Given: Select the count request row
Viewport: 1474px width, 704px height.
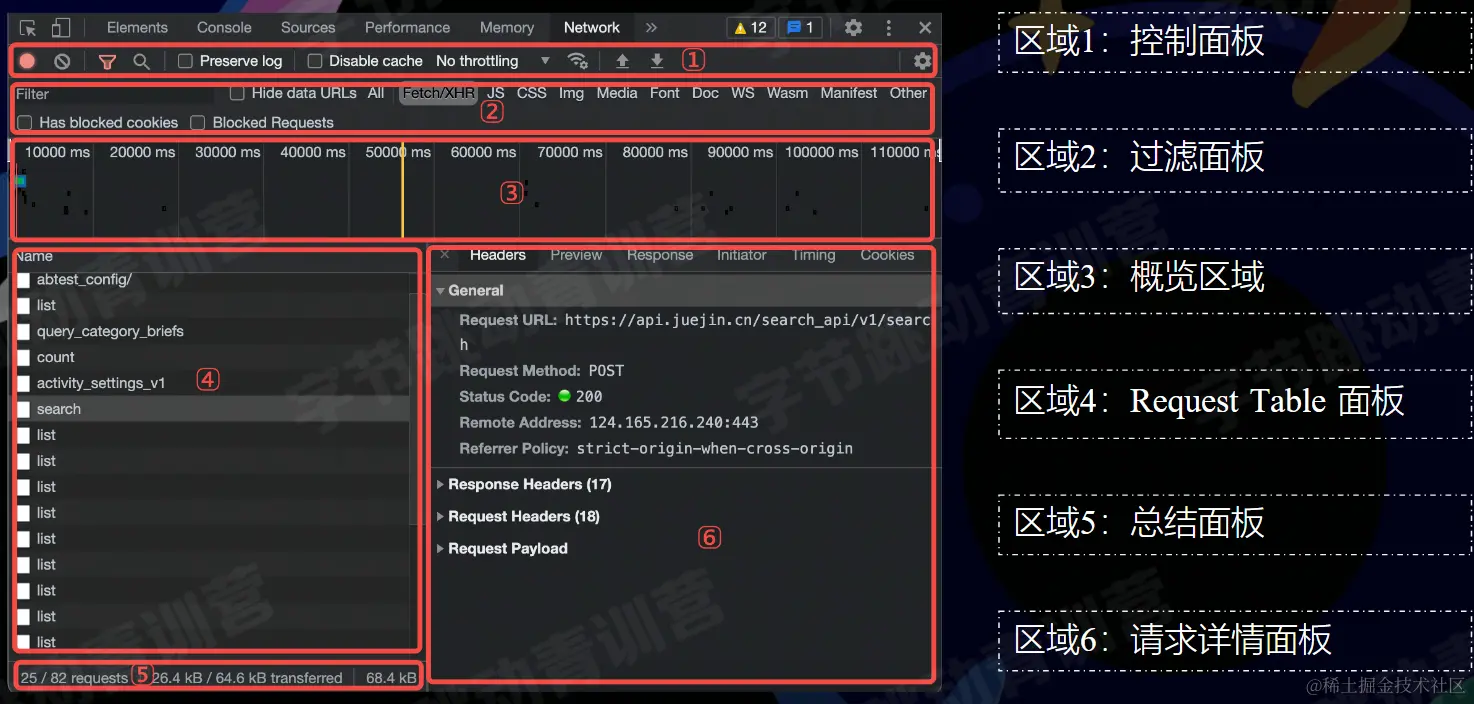Looking at the screenshot, I should coord(212,357).
